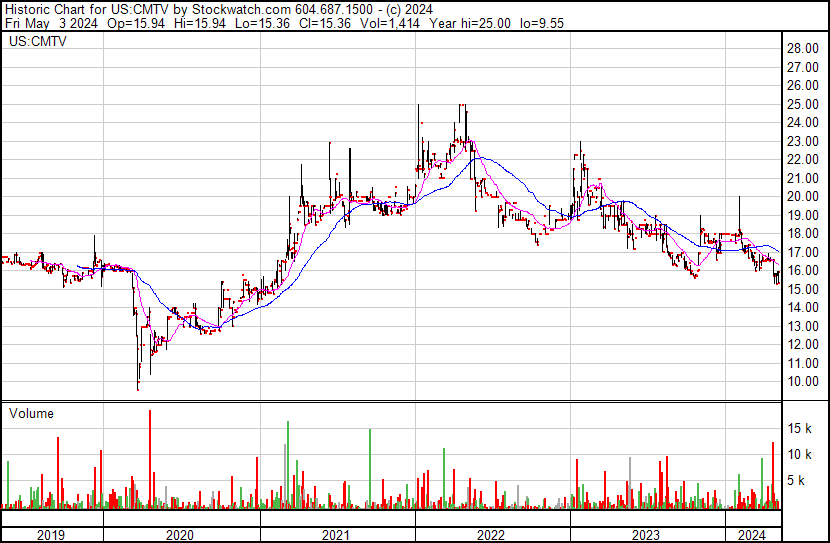Click the 25.00 price axis label

803,104
